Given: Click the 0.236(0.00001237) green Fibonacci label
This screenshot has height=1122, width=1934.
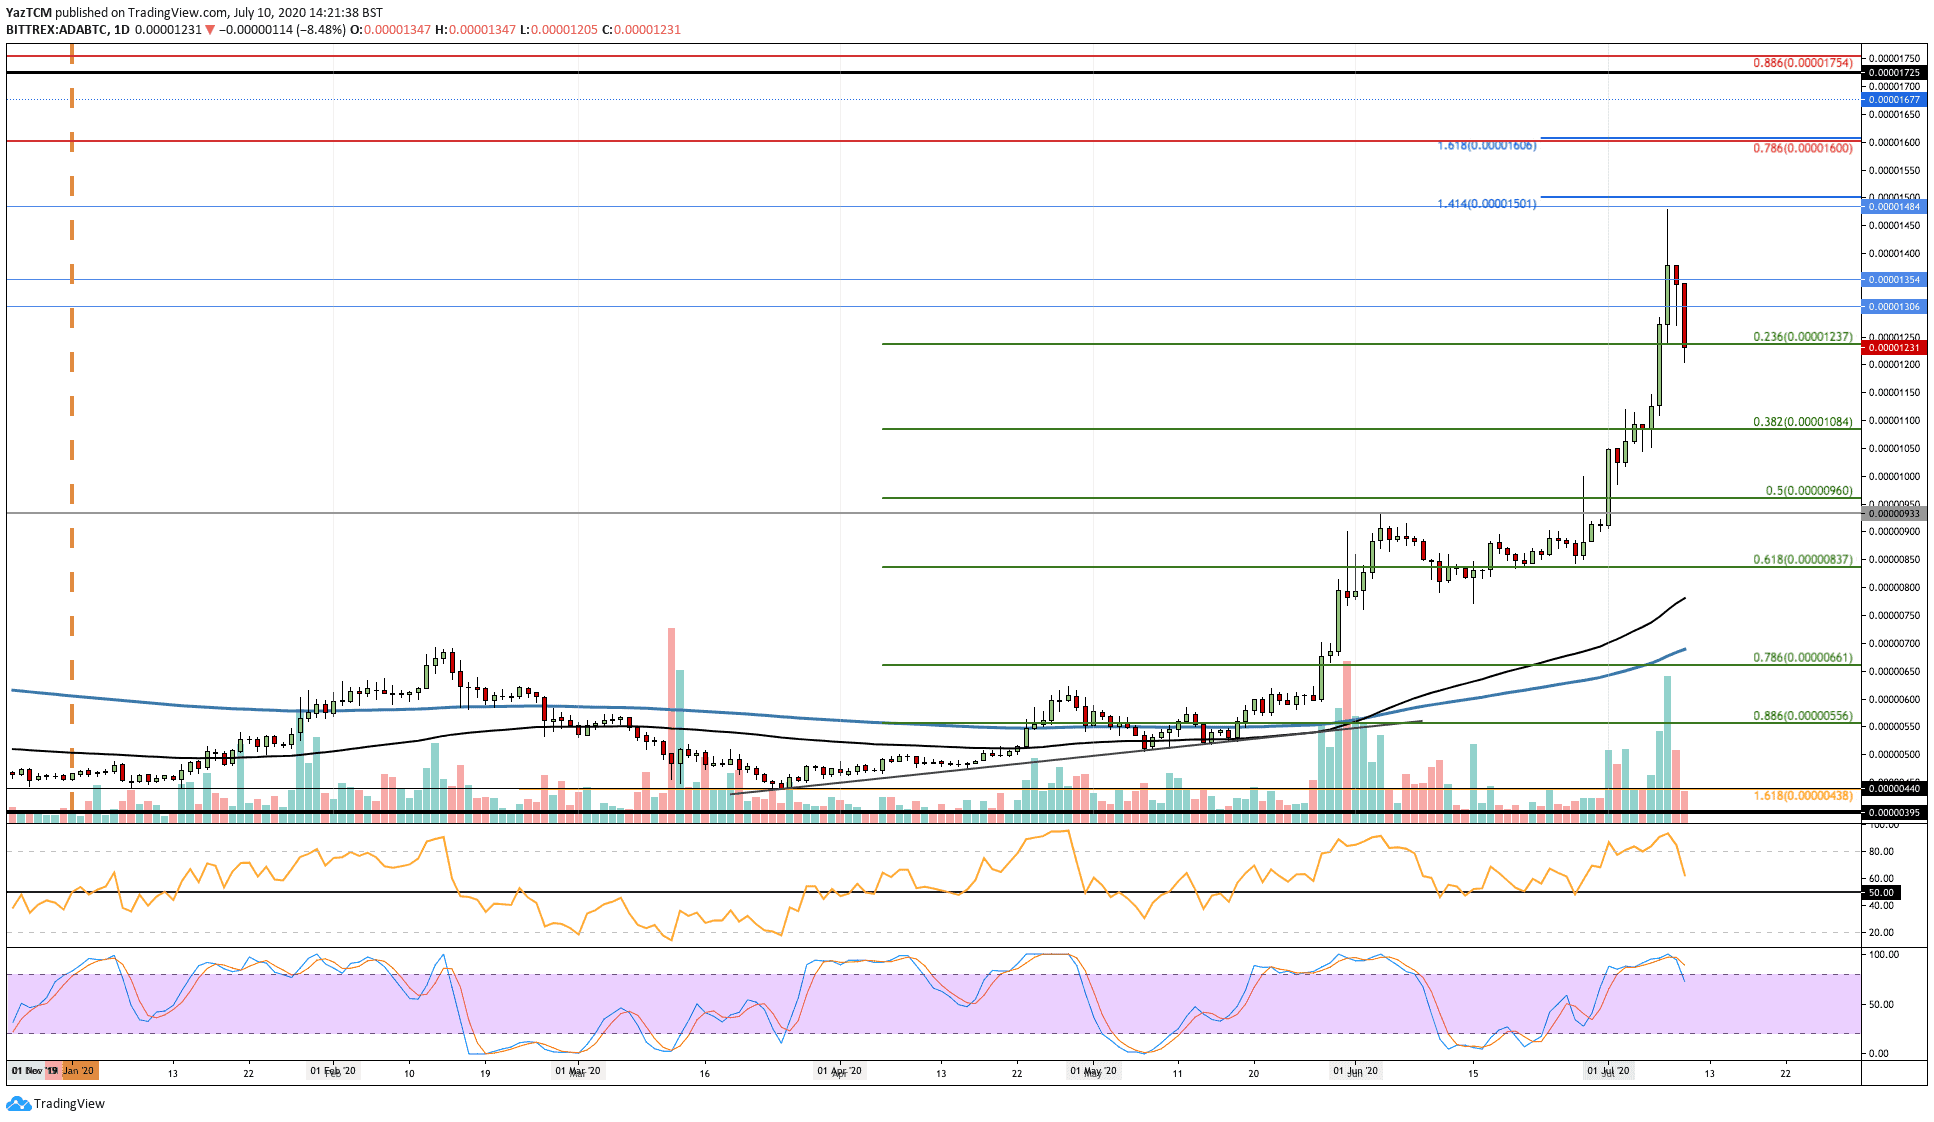Looking at the screenshot, I should (x=1803, y=337).
